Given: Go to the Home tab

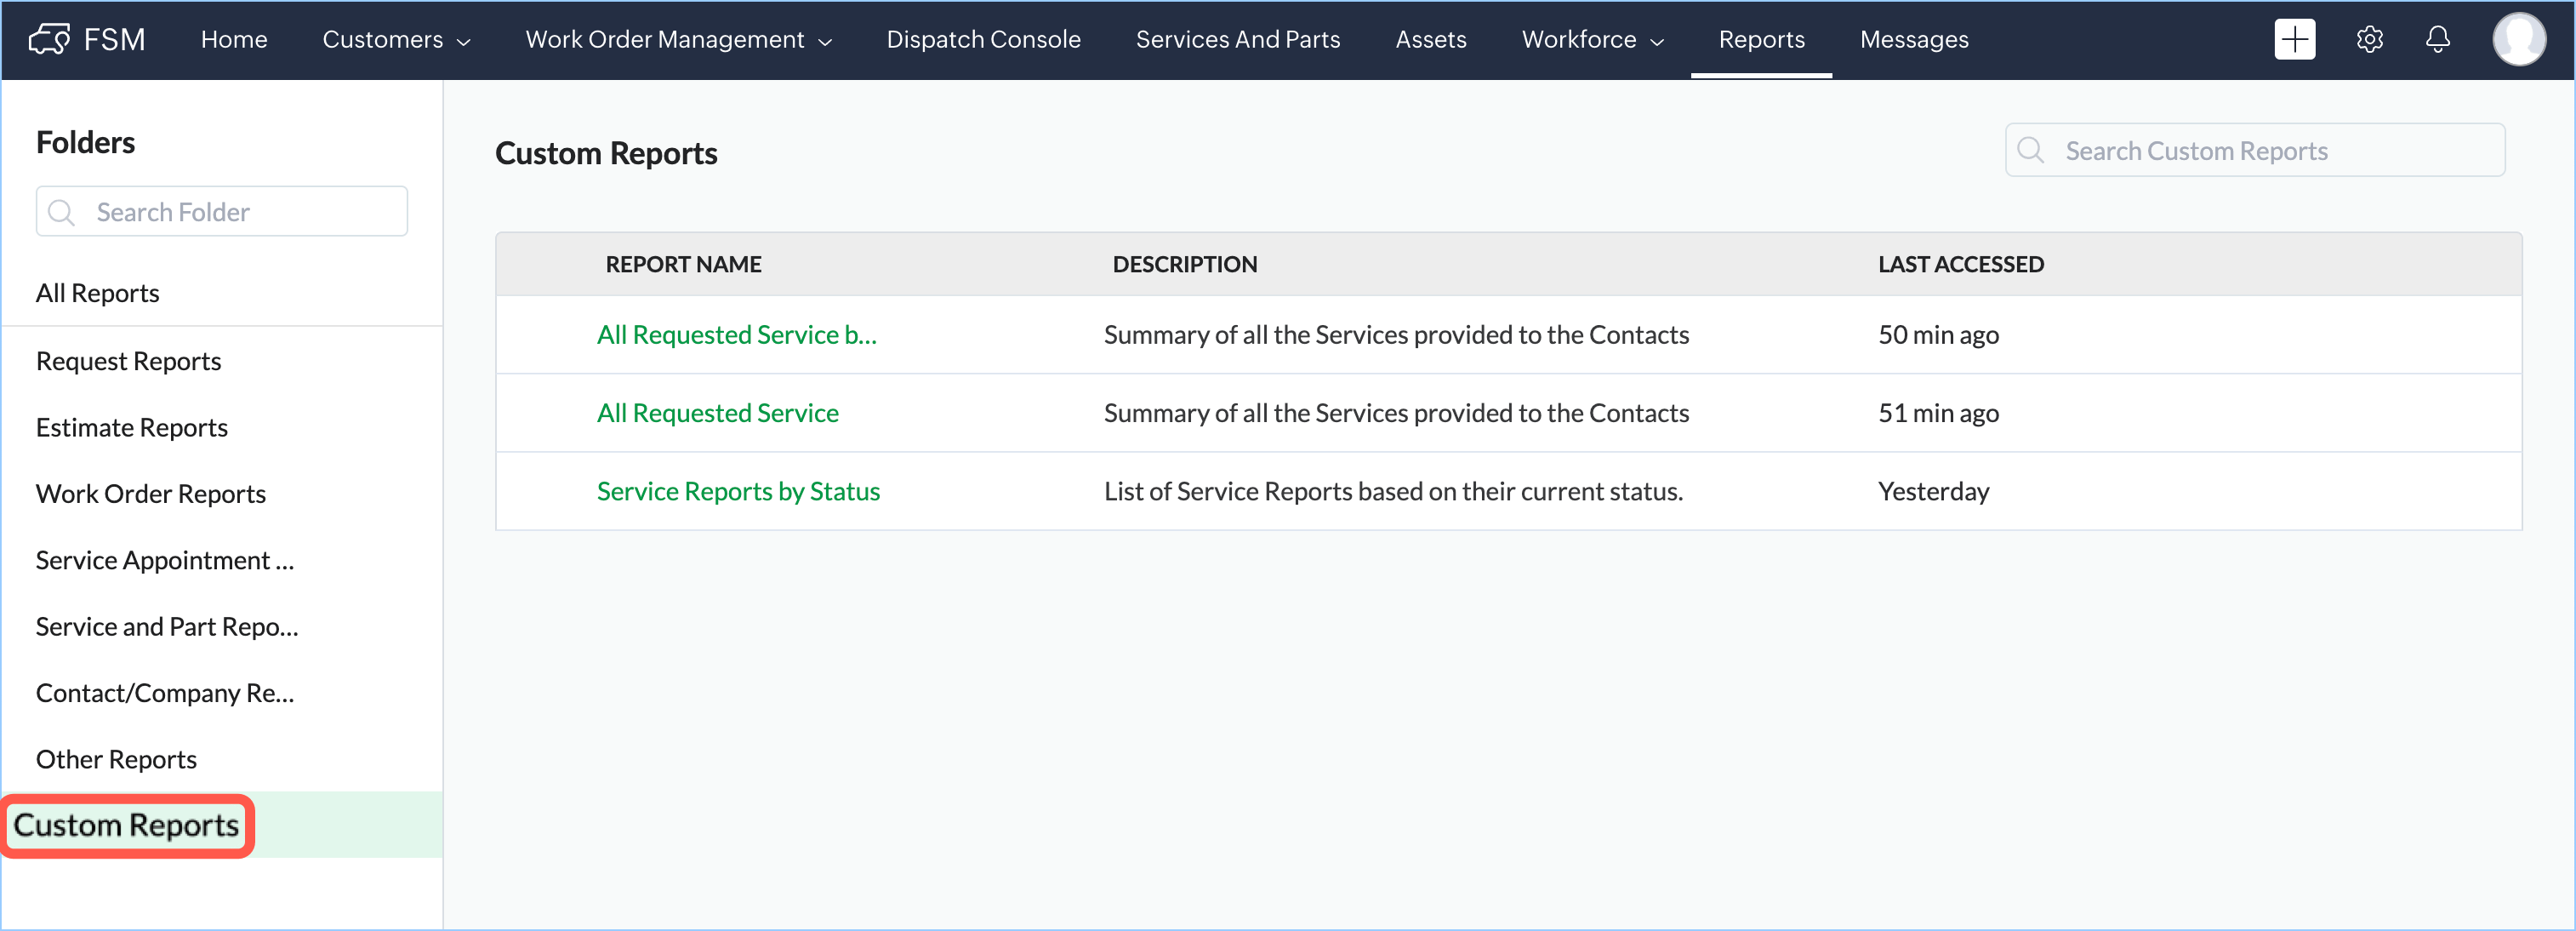Looking at the screenshot, I should click(x=234, y=39).
